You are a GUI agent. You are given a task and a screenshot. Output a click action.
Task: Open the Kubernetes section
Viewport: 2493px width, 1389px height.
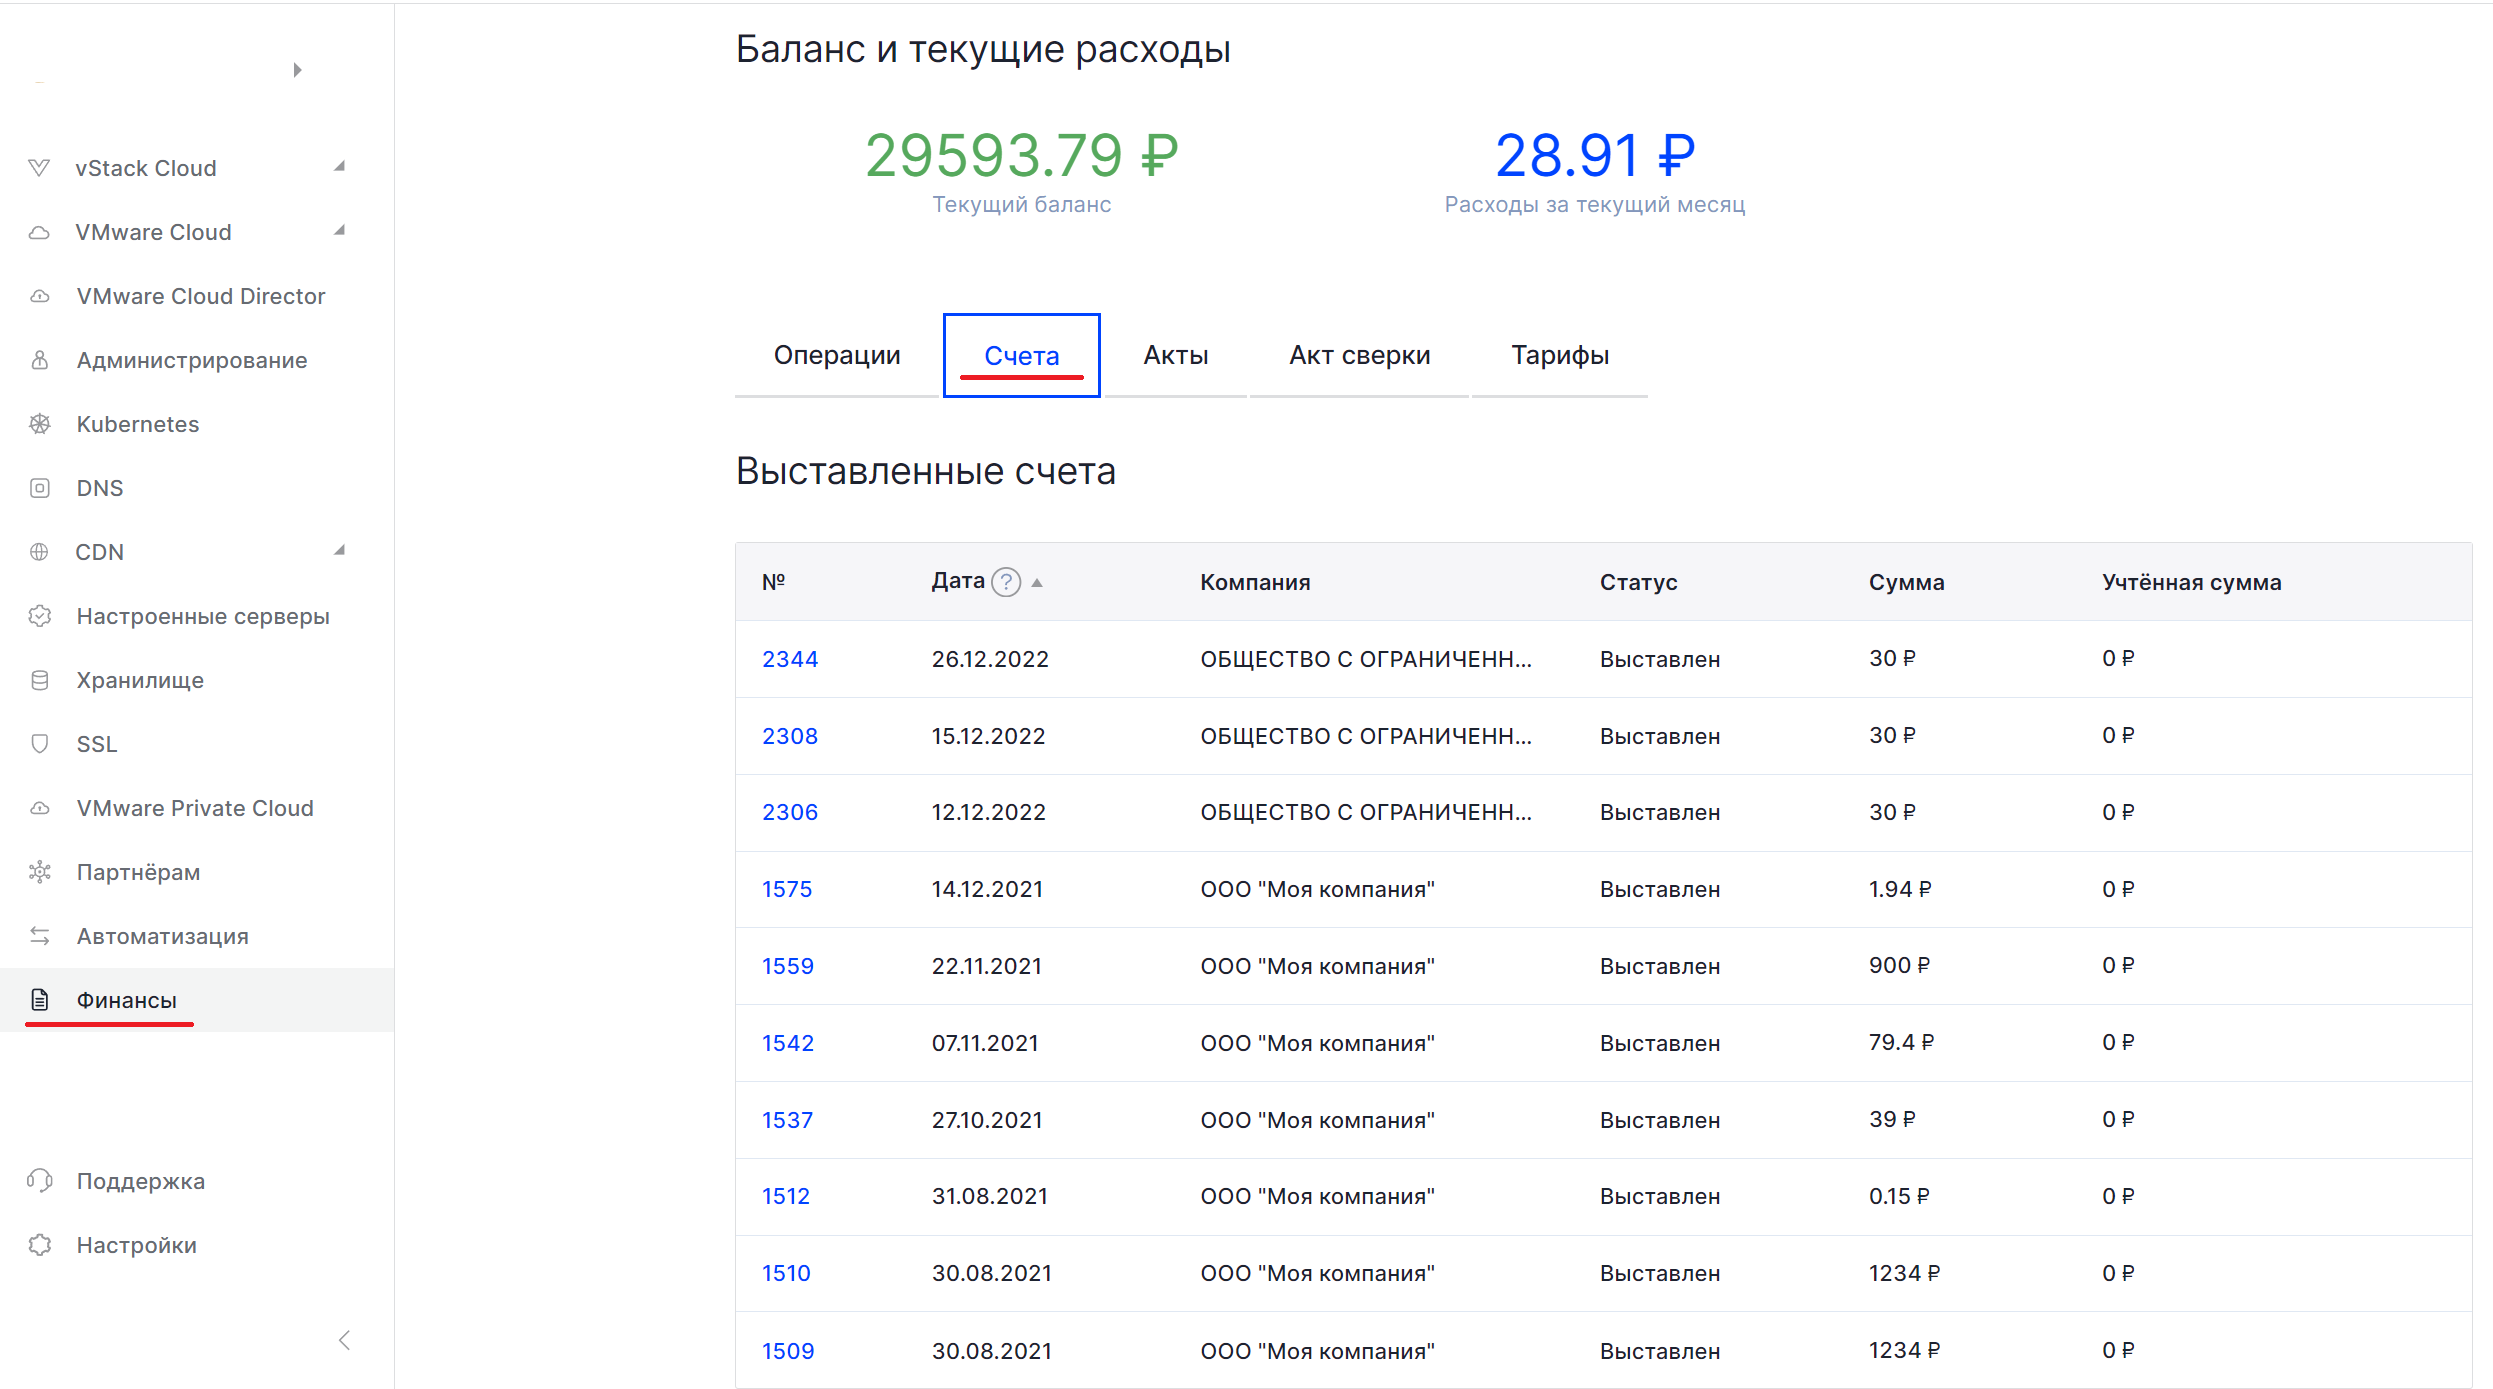point(138,424)
